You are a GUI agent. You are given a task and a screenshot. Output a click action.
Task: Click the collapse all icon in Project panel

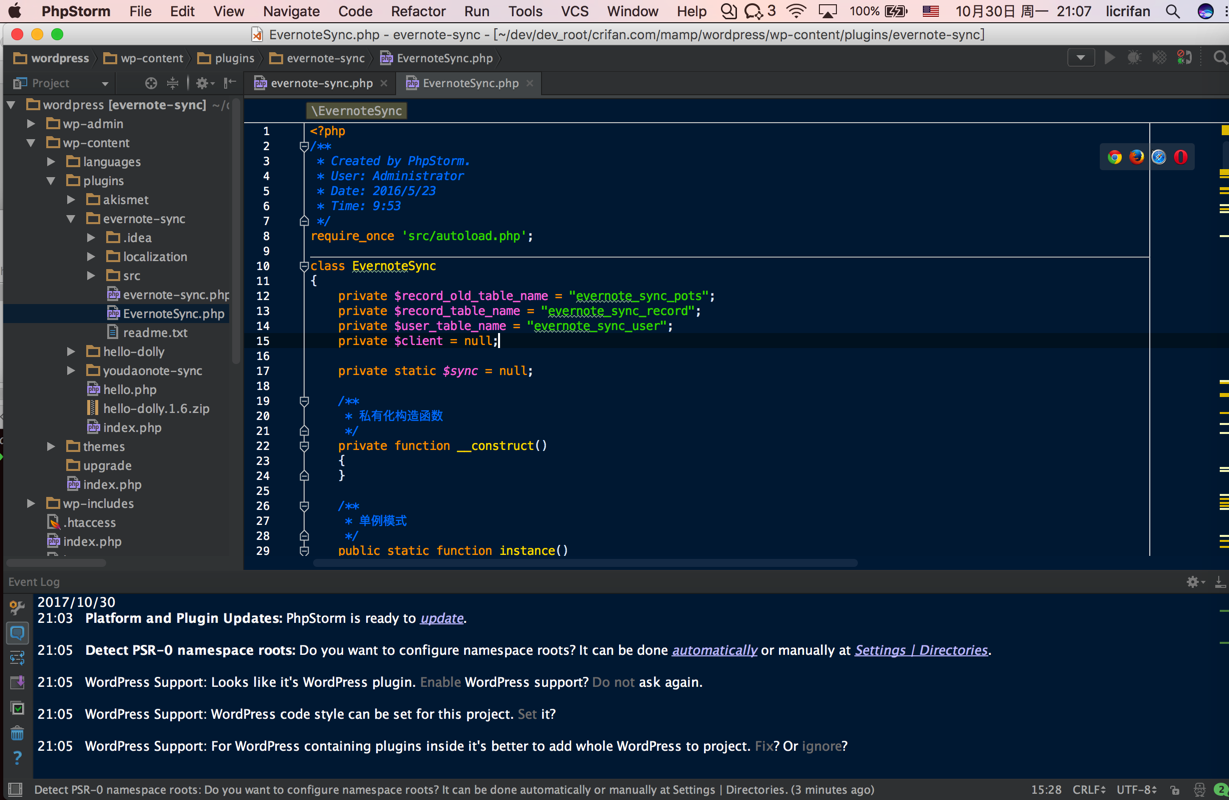tap(173, 83)
